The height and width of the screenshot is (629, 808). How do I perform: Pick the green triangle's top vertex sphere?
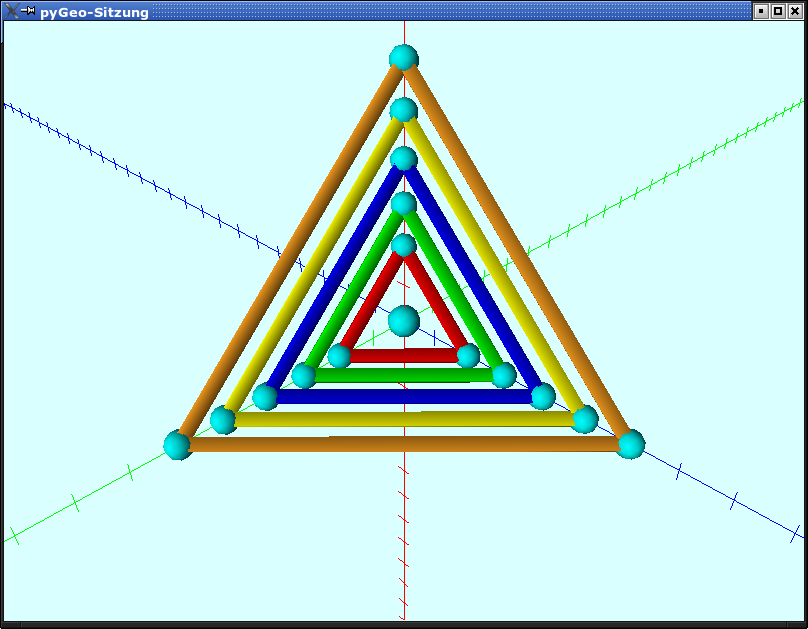pos(403,204)
